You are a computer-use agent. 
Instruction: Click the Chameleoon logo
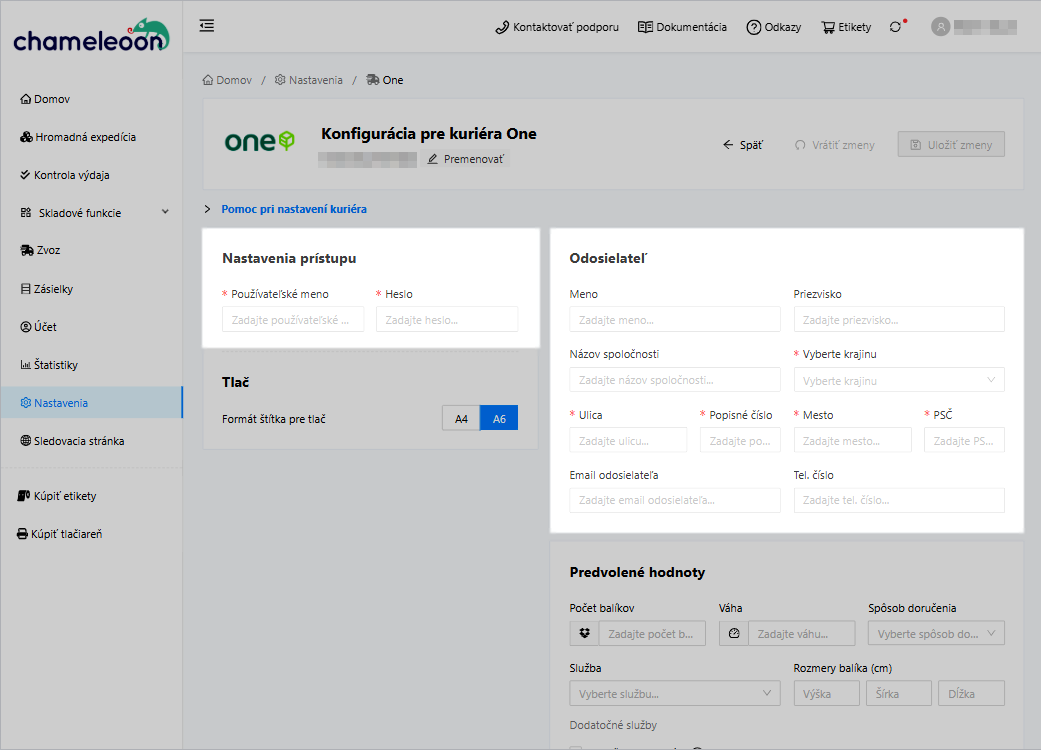[x=91, y=37]
